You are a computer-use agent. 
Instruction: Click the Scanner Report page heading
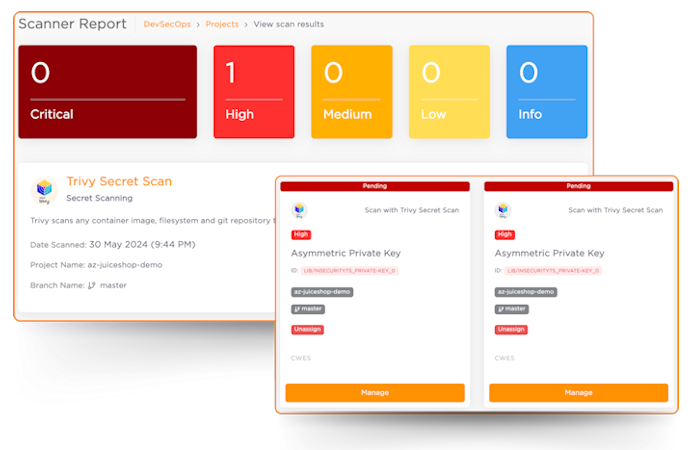(72, 24)
